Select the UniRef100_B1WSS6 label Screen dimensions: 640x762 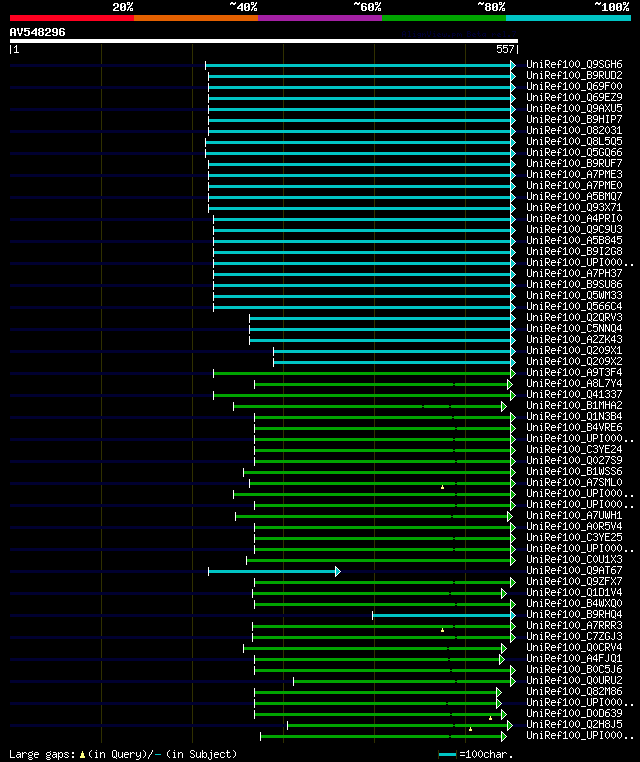click(574, 471)
